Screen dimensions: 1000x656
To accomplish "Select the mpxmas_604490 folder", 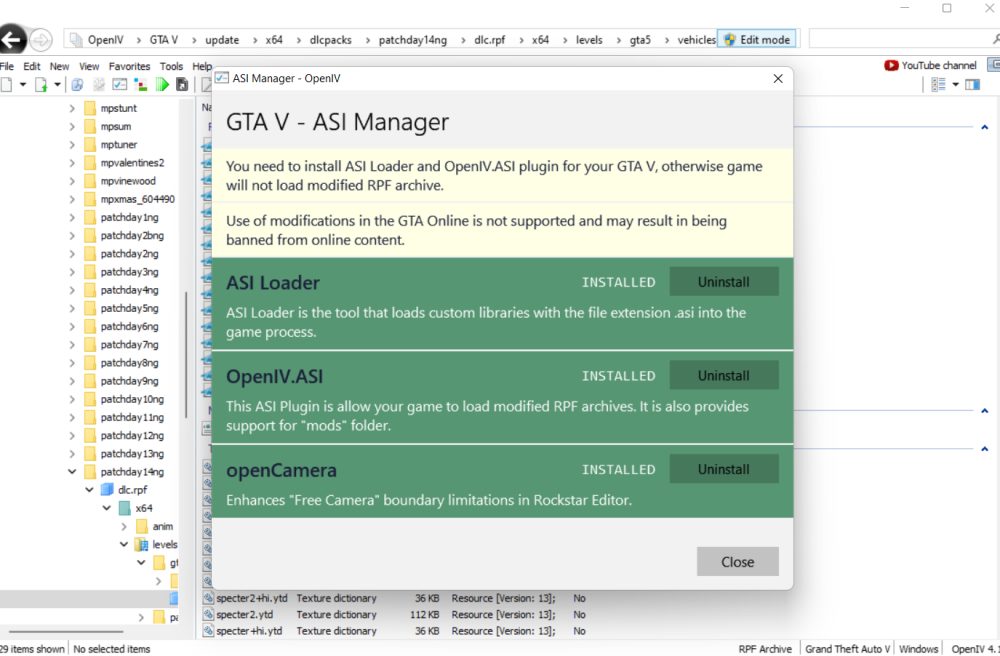I will (137, 199).
